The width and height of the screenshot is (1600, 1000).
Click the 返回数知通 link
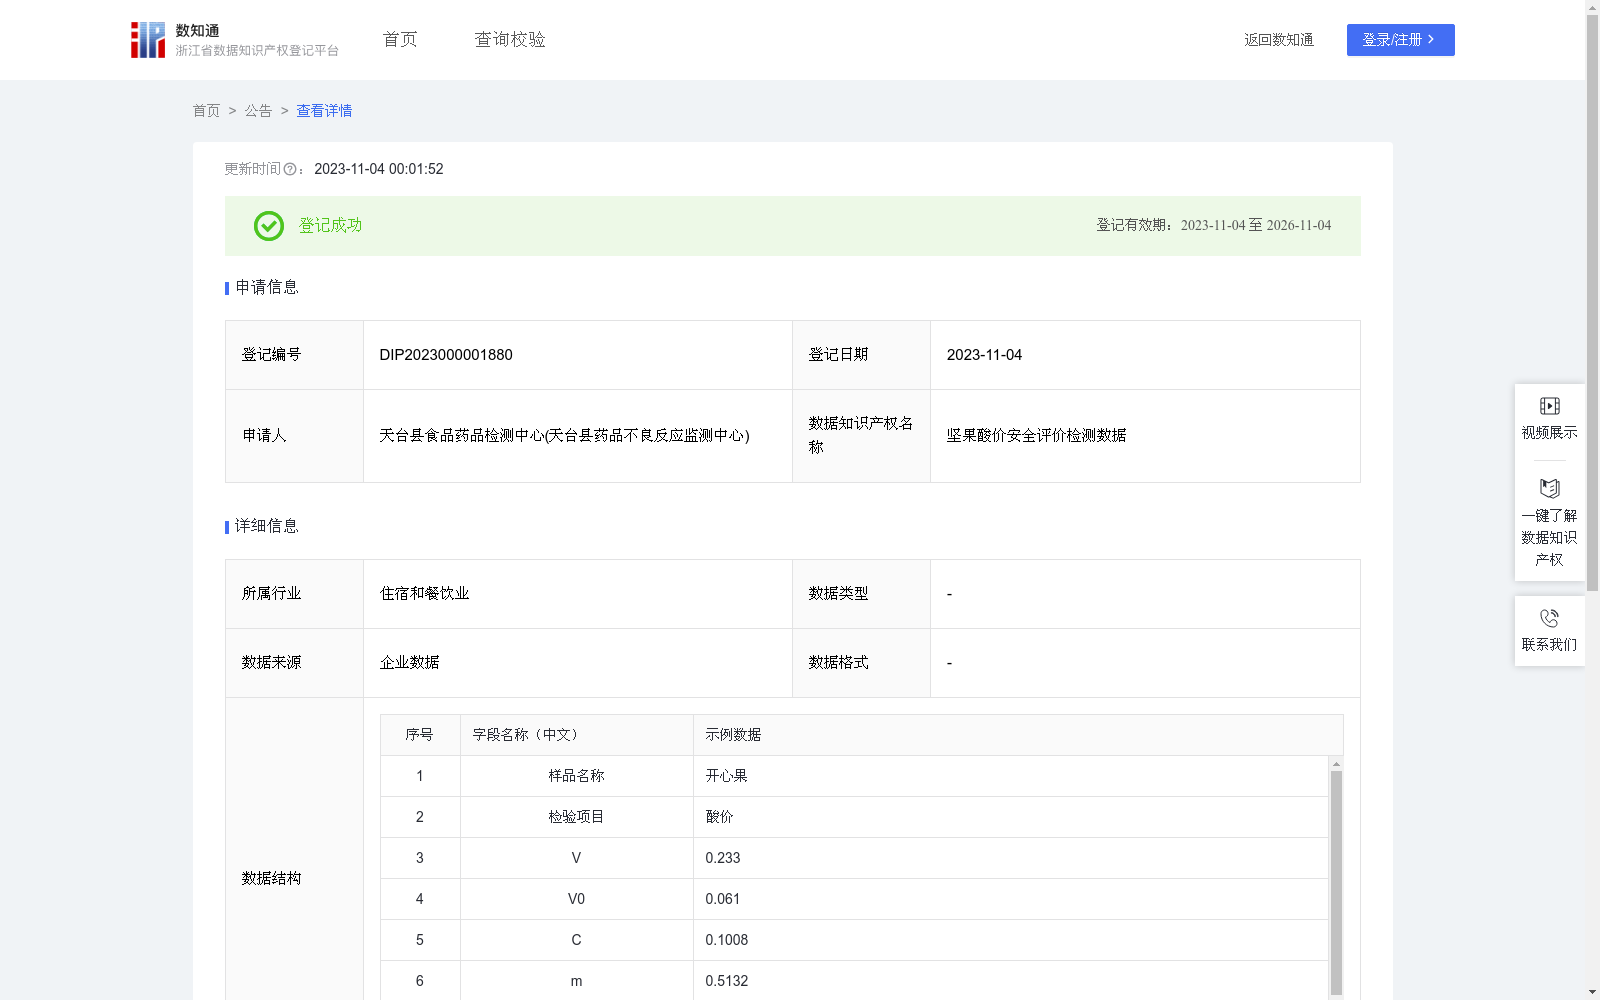(x=1279, y=40)
